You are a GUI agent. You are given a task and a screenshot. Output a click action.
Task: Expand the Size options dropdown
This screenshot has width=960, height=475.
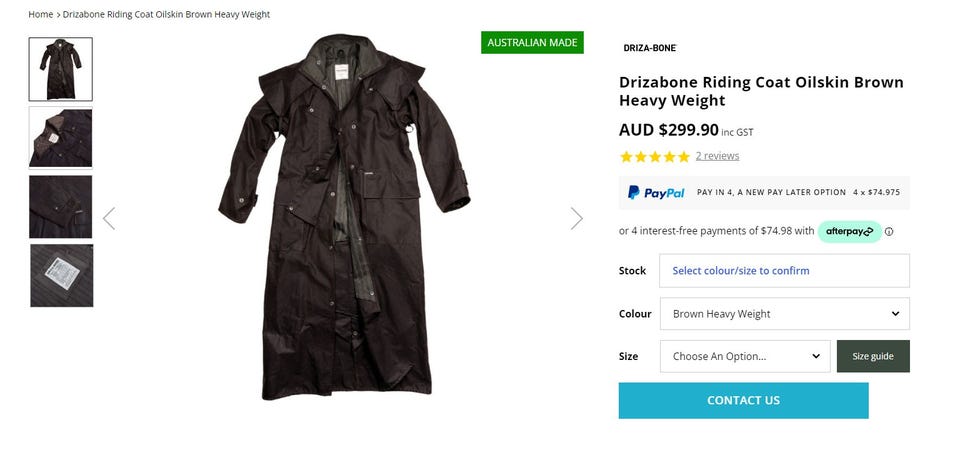745,356
